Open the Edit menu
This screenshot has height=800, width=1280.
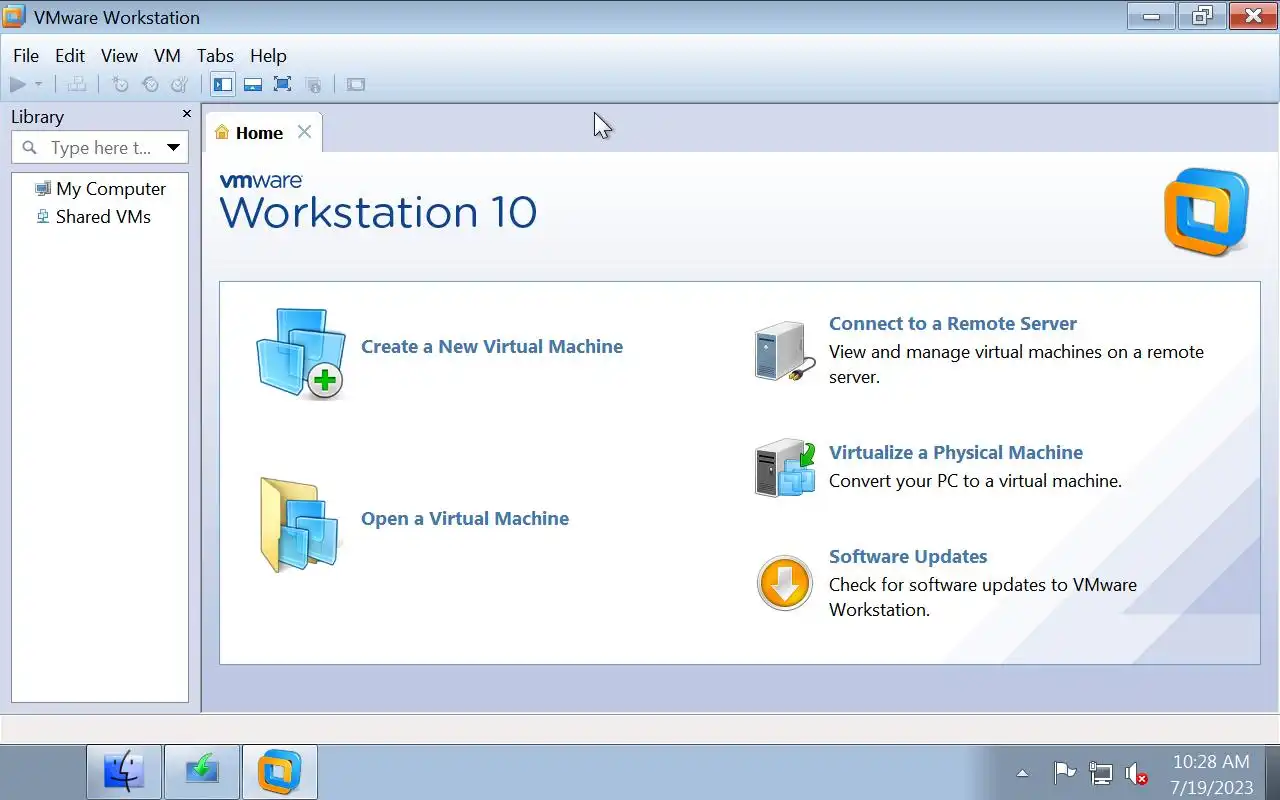pos(70,56)
